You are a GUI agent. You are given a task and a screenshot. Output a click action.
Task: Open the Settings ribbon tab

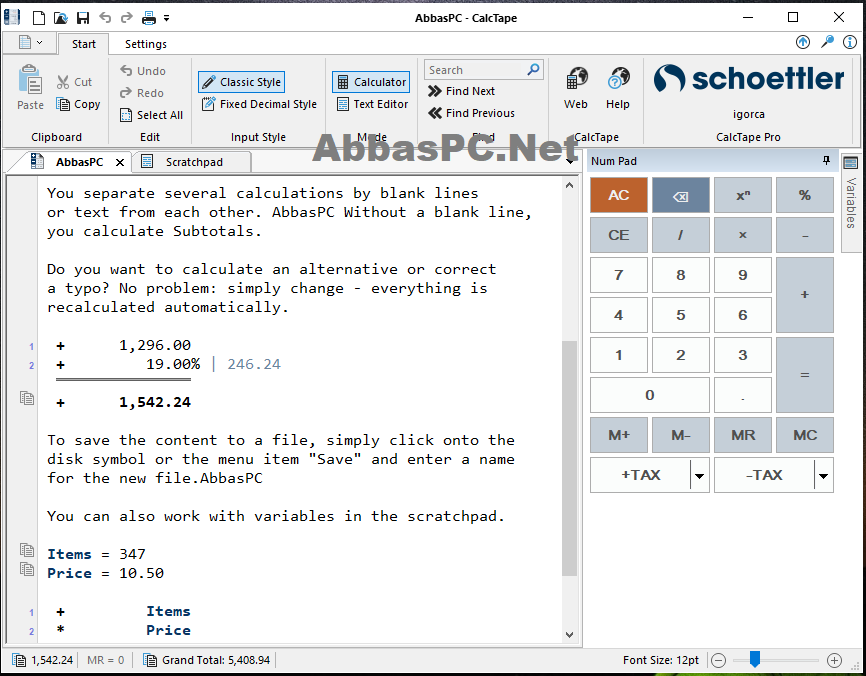coord(146,44)
